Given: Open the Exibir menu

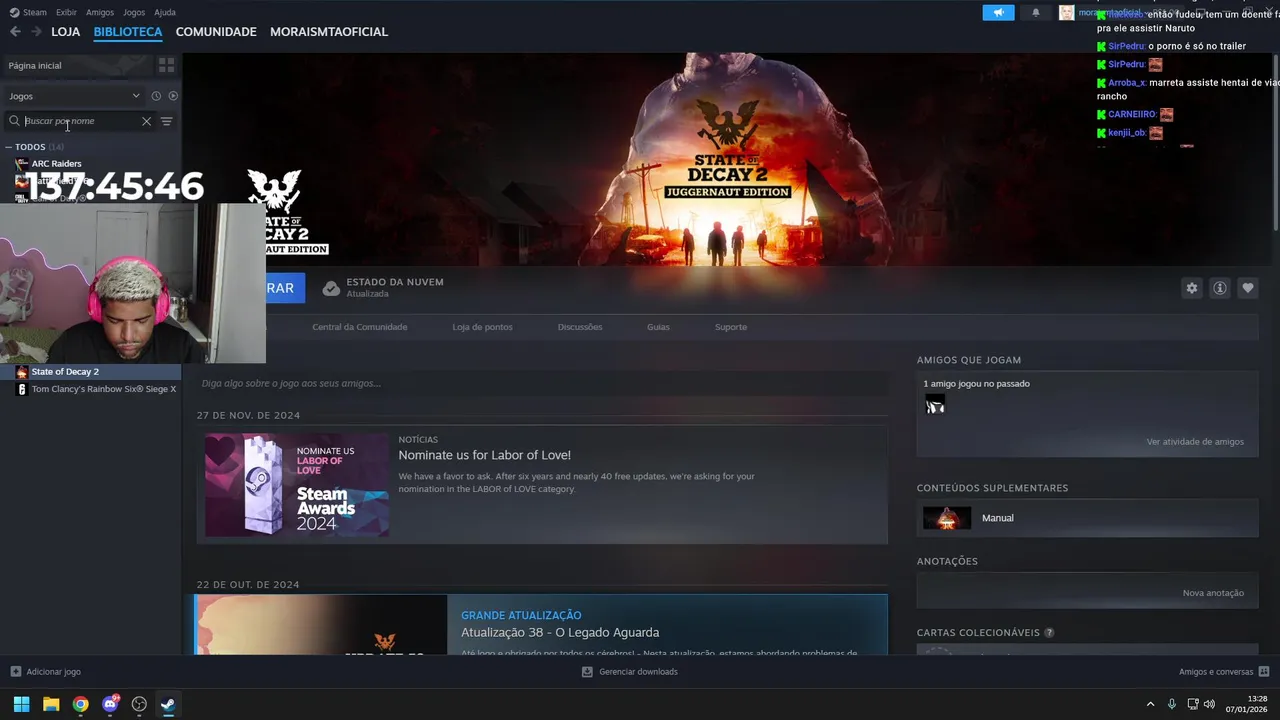Looking at the screenshot, I should [66, 12].
